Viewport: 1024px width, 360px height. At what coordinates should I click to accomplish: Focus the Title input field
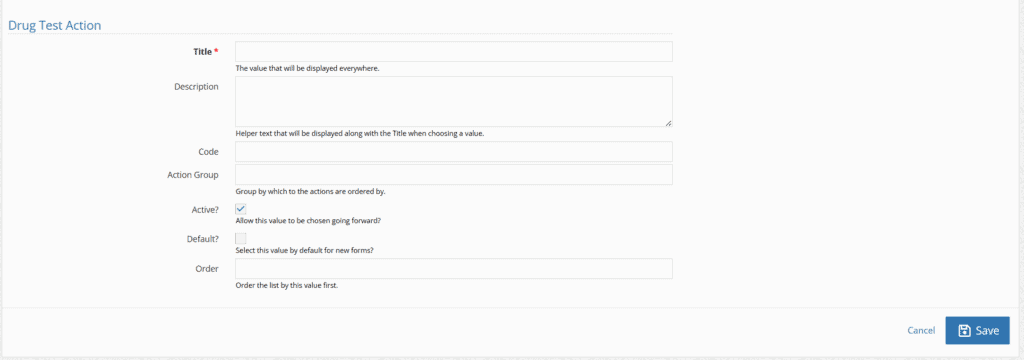coord(454,52)
